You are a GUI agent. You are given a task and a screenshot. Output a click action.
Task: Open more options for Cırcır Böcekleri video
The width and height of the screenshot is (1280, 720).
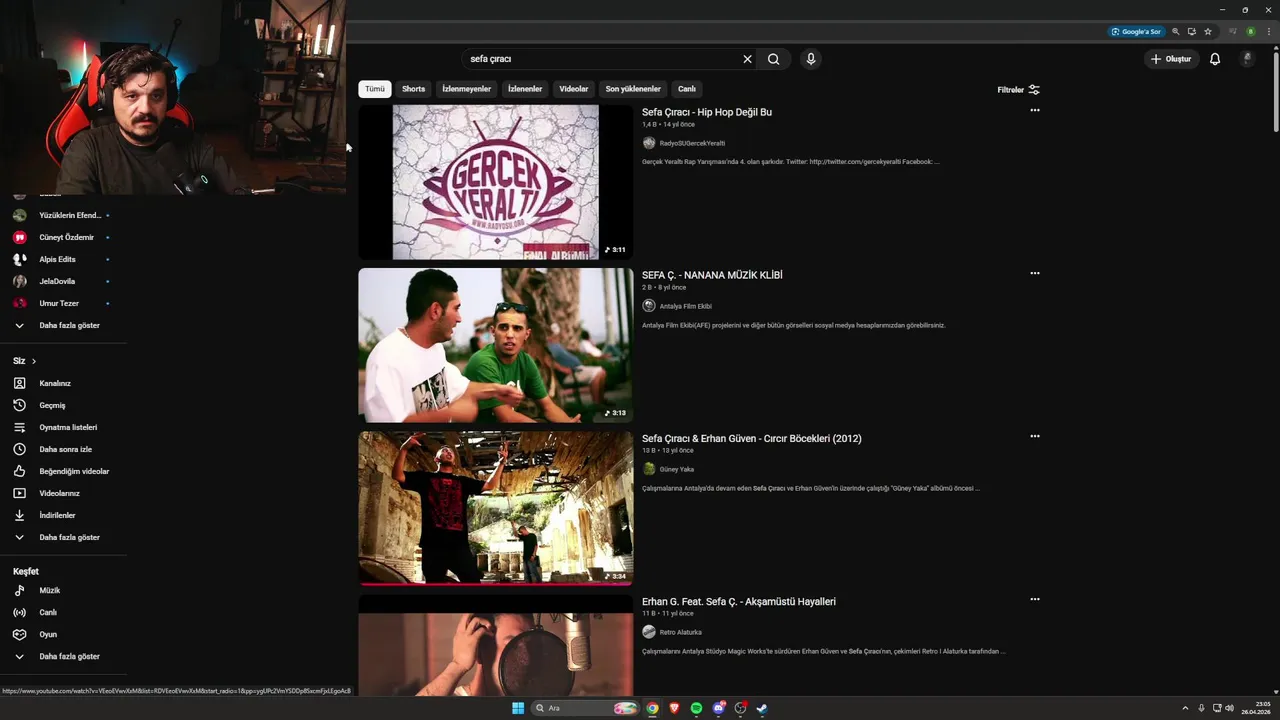pyautogui.click(x=1035, y=436)
